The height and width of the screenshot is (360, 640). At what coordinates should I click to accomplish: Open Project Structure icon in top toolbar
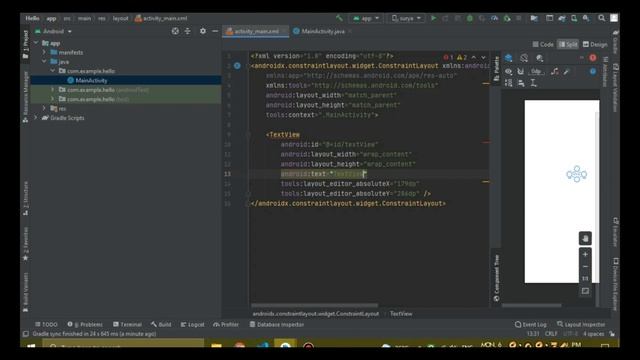pos(534,18)
